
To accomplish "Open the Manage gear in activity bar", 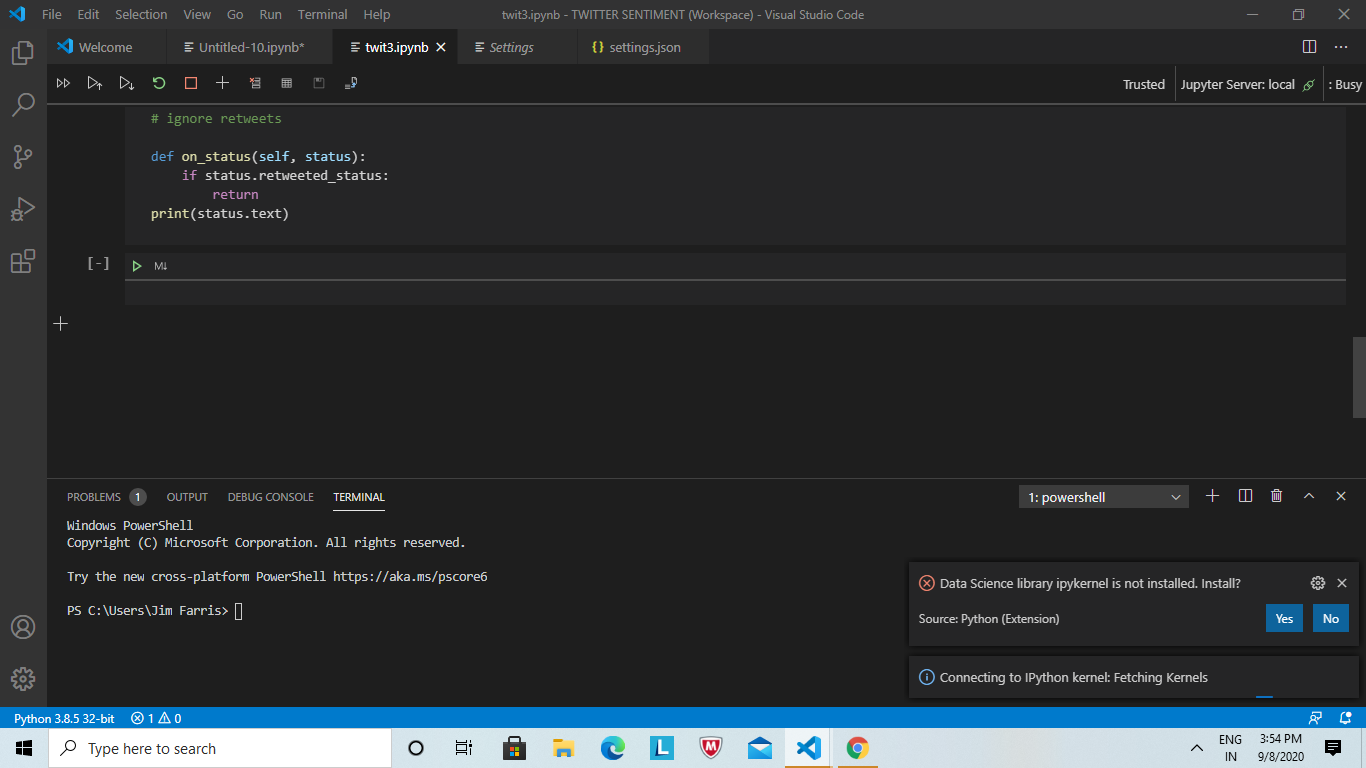I will click(x=23, y=679).
